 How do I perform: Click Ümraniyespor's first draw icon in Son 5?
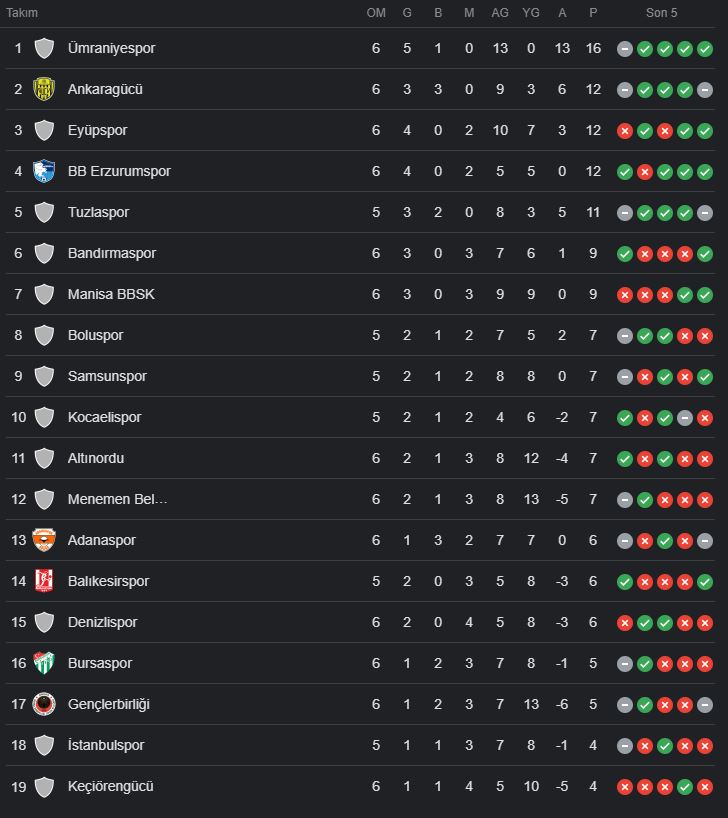pyautogui.click(x=625, y=48)
